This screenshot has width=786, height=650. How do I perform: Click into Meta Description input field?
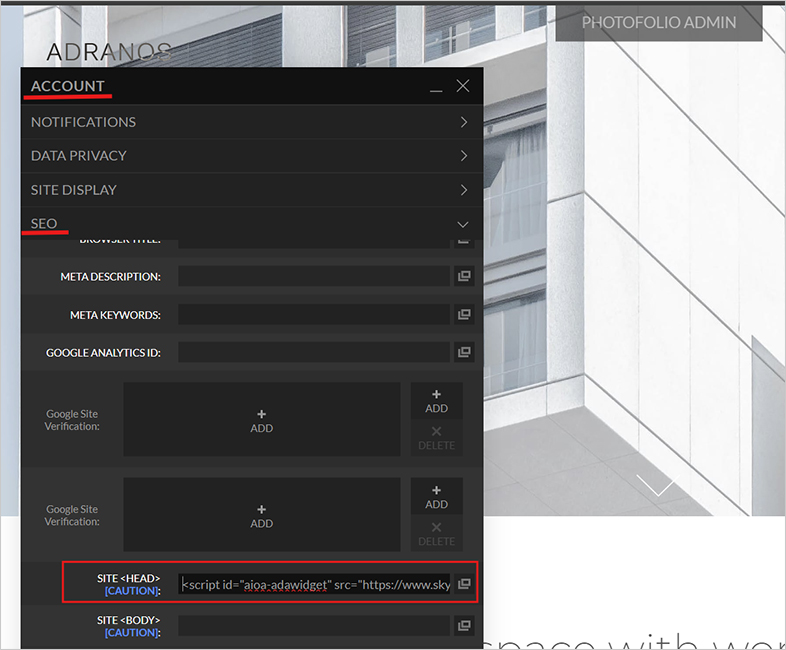click(x=314, y=276)
